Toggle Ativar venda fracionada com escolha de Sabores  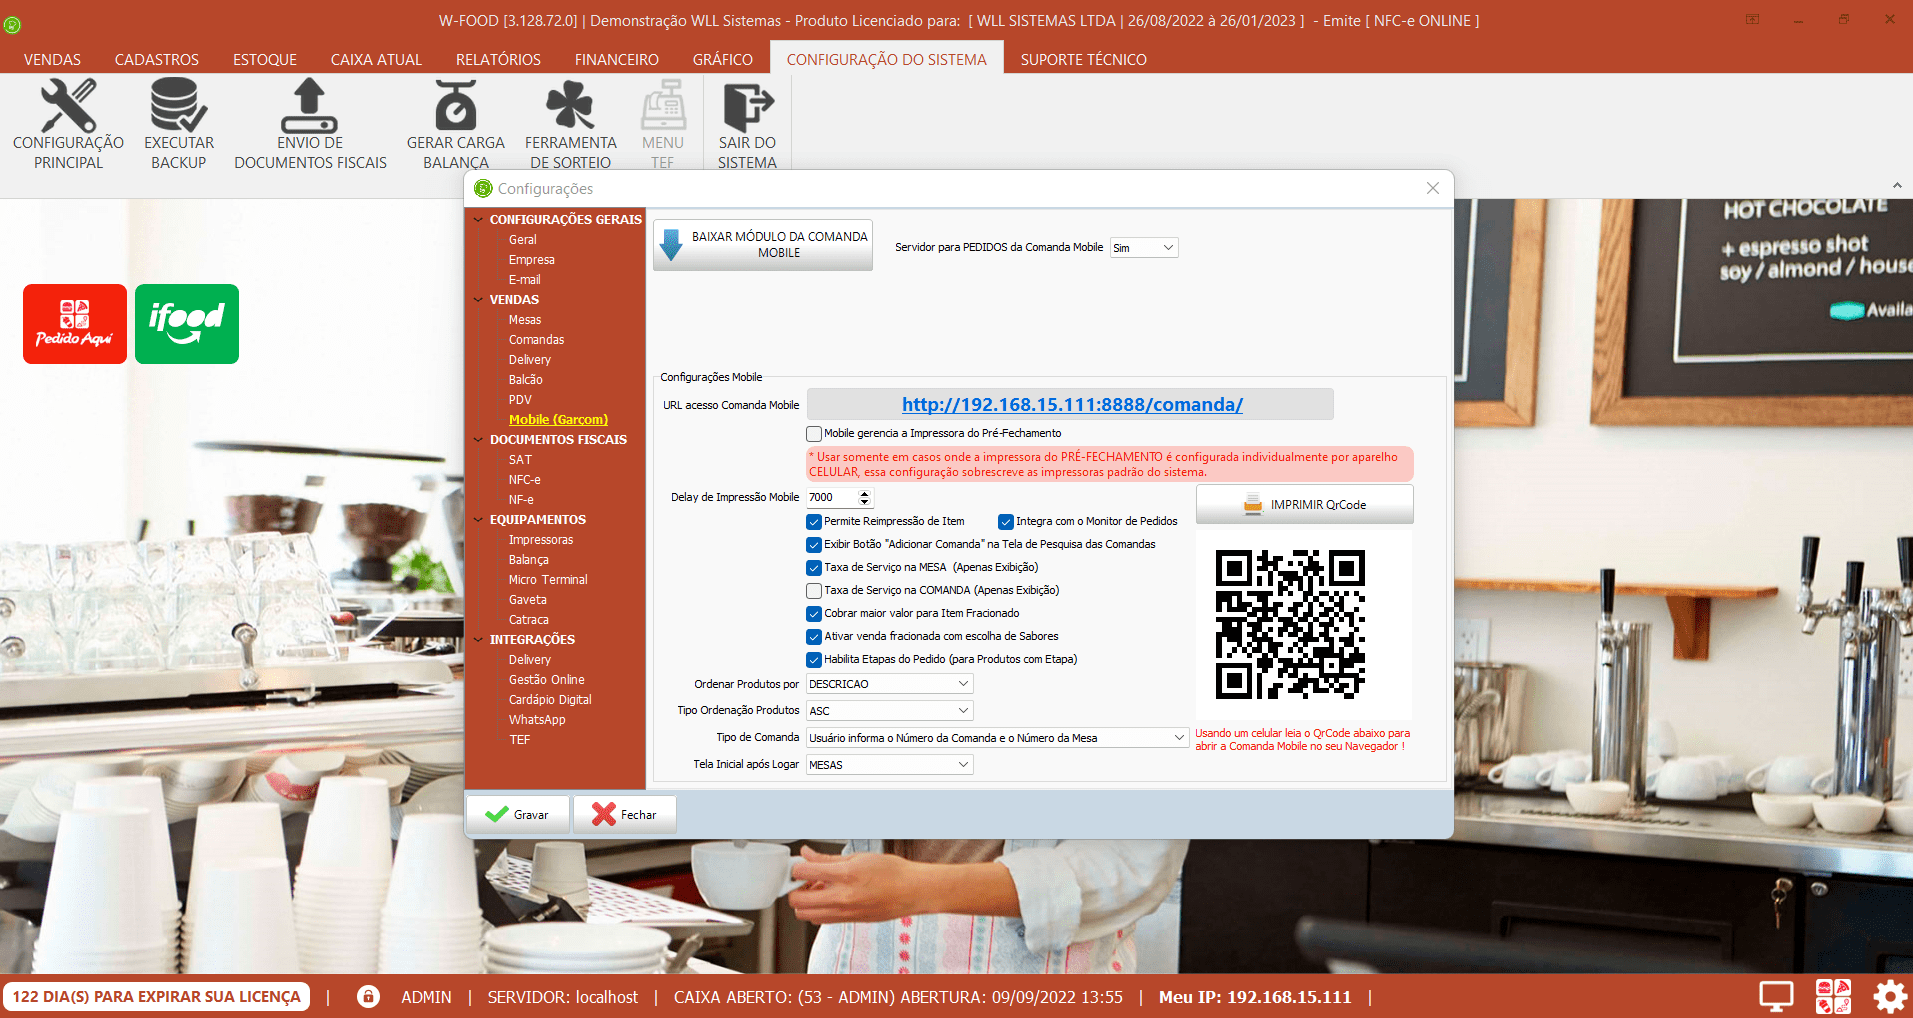pos(814,637)
